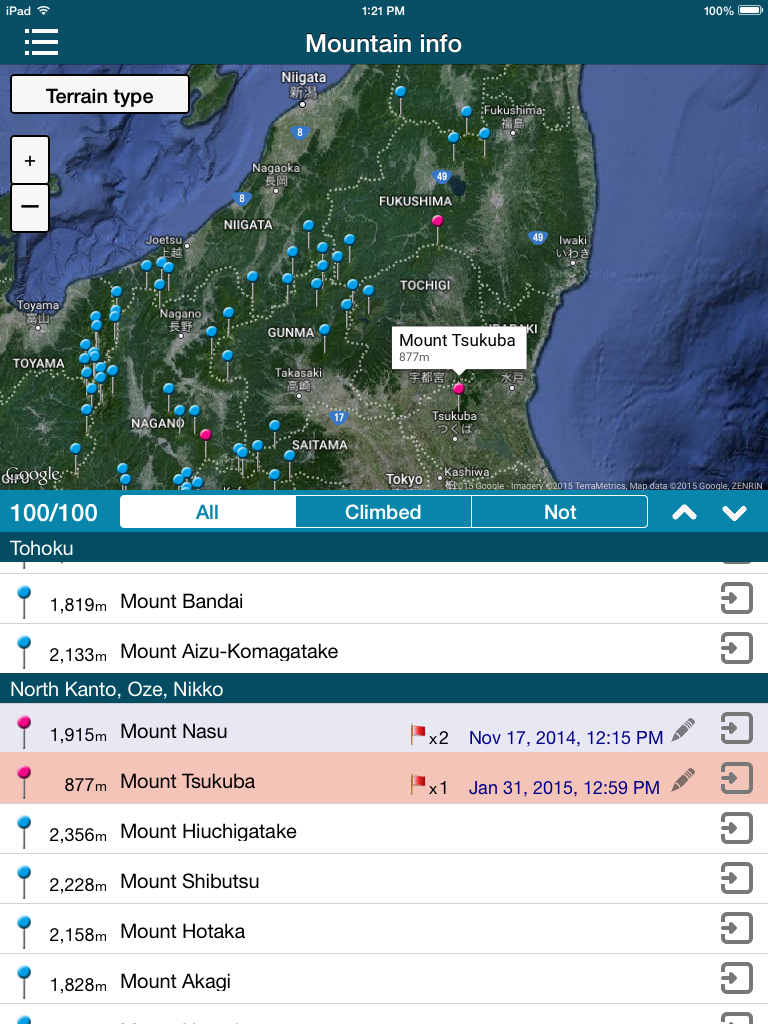Tap the up chevron to expand list

[684, 513]
